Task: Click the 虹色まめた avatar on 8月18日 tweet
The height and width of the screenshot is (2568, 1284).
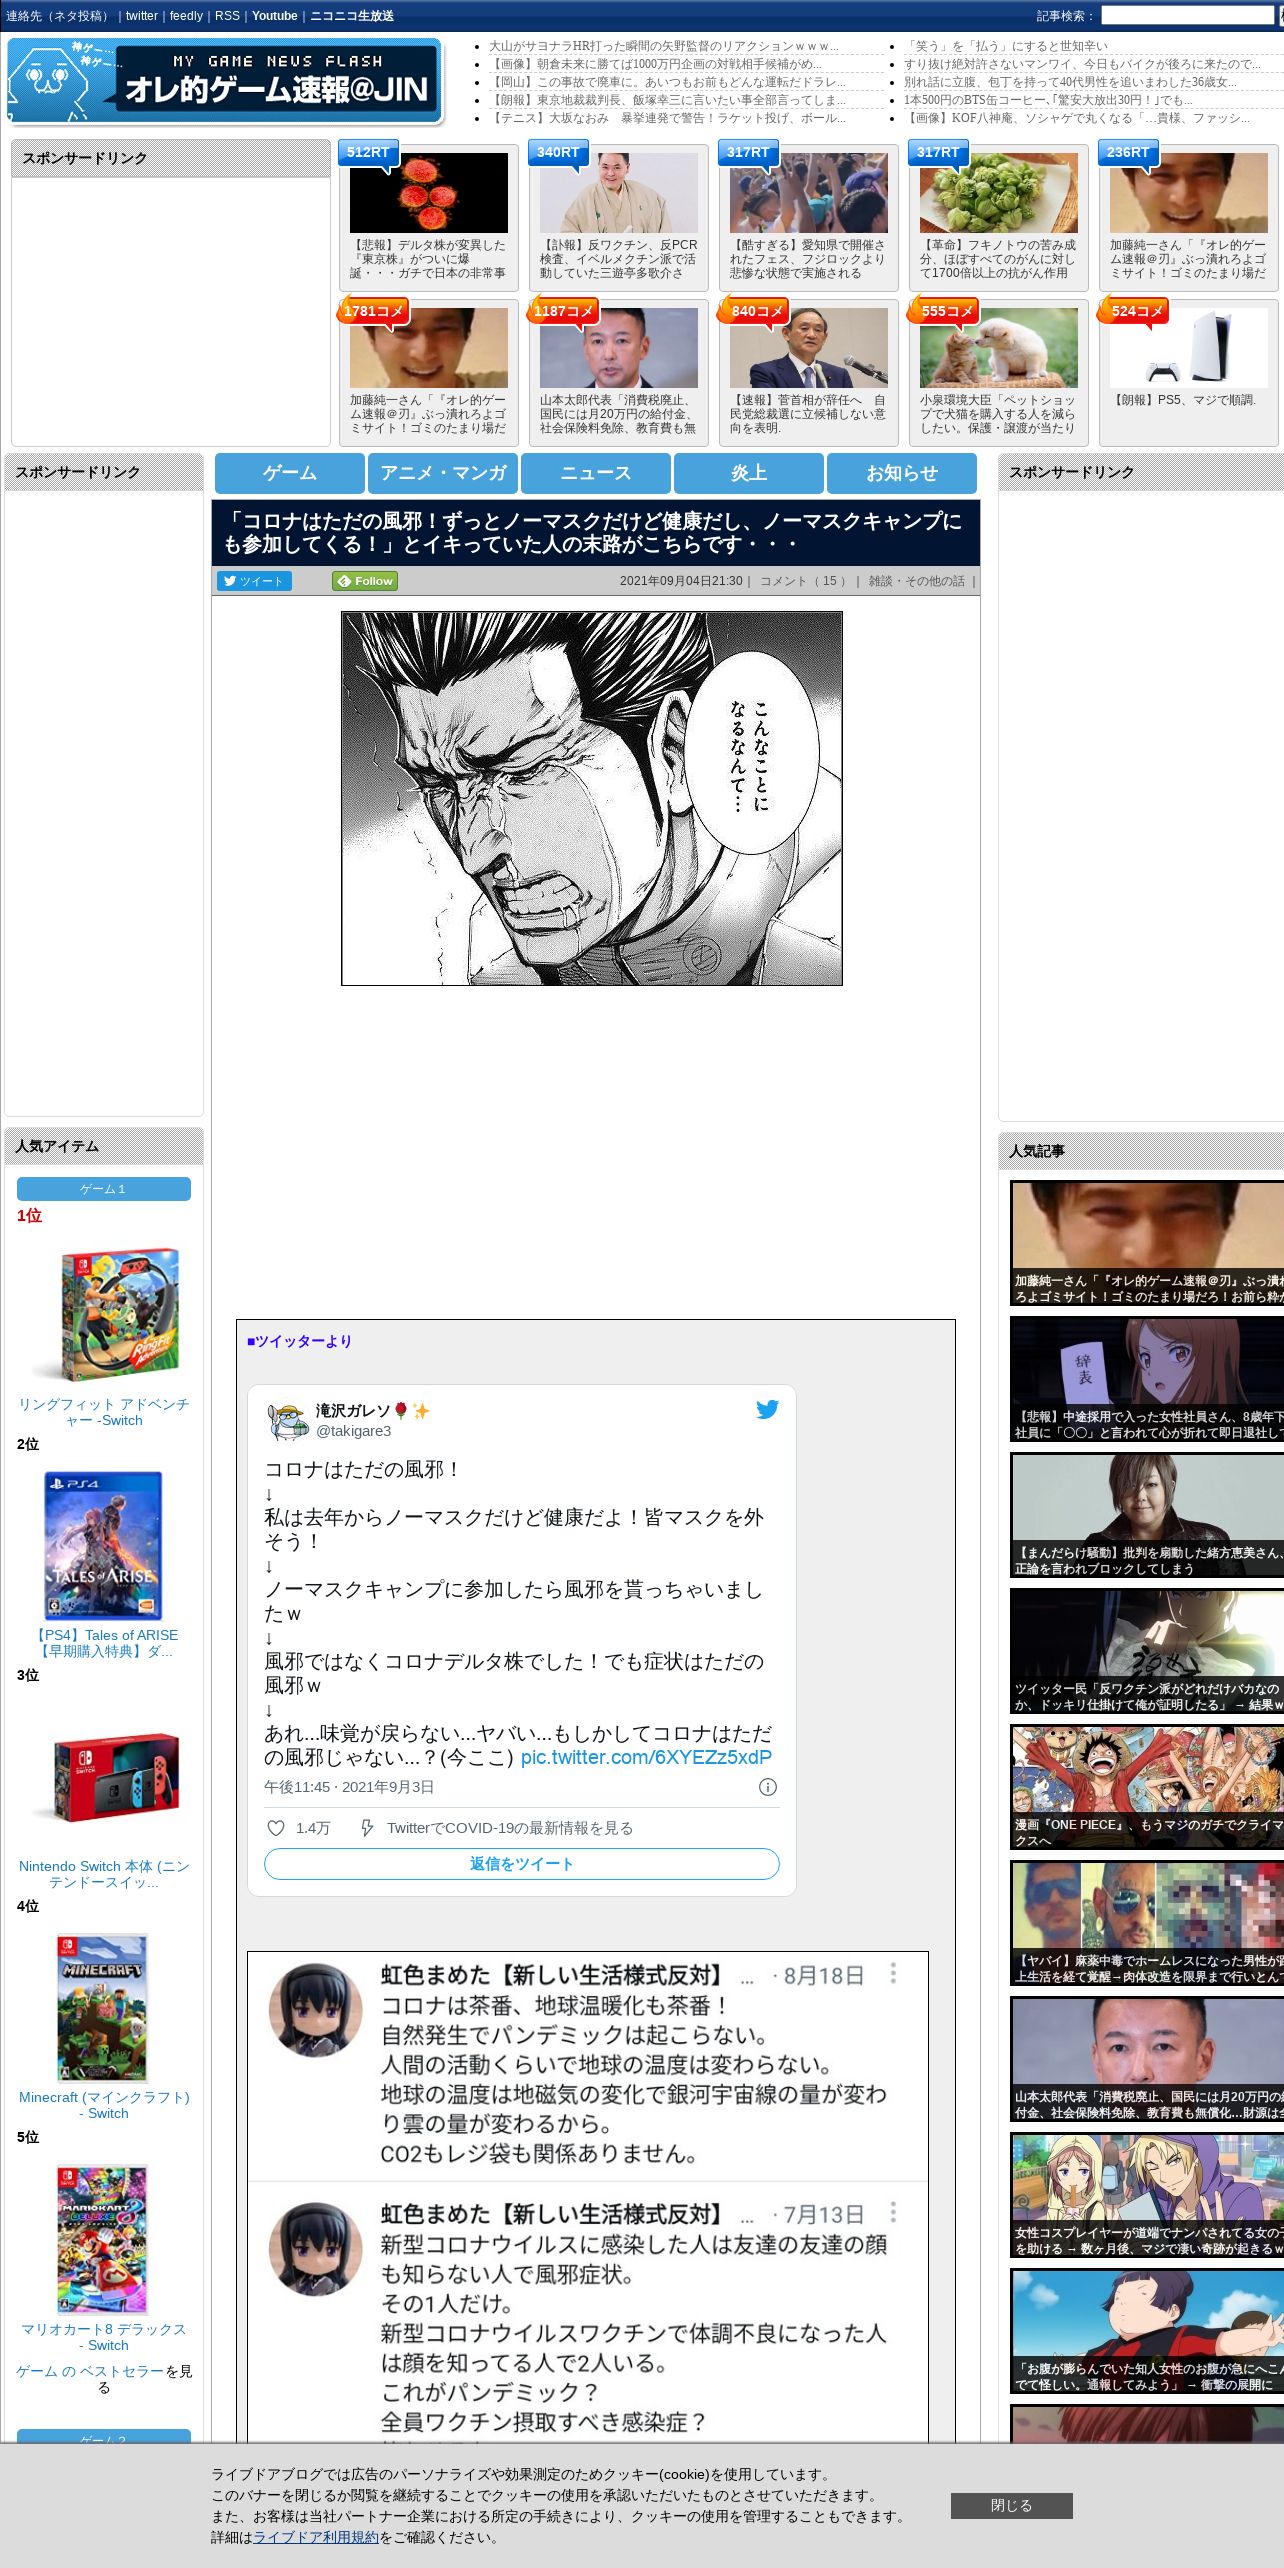Action: [315, 2009]
